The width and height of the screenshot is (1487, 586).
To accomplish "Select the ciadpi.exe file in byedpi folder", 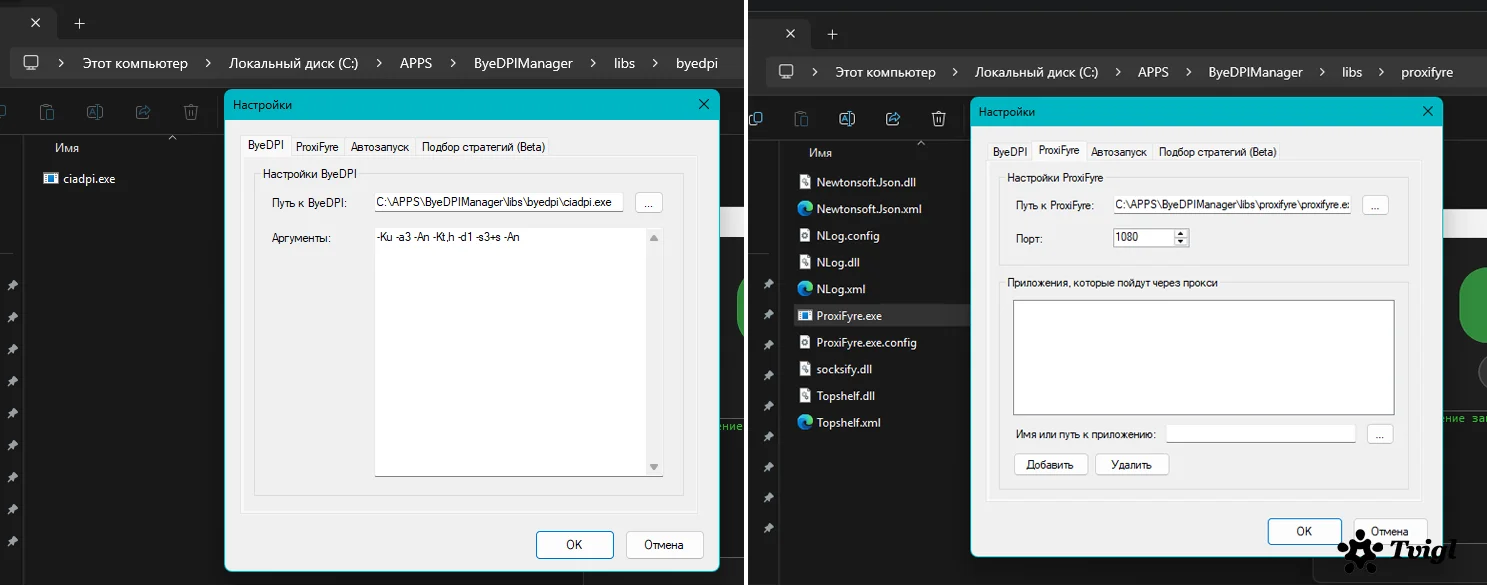I will [91, 179].
